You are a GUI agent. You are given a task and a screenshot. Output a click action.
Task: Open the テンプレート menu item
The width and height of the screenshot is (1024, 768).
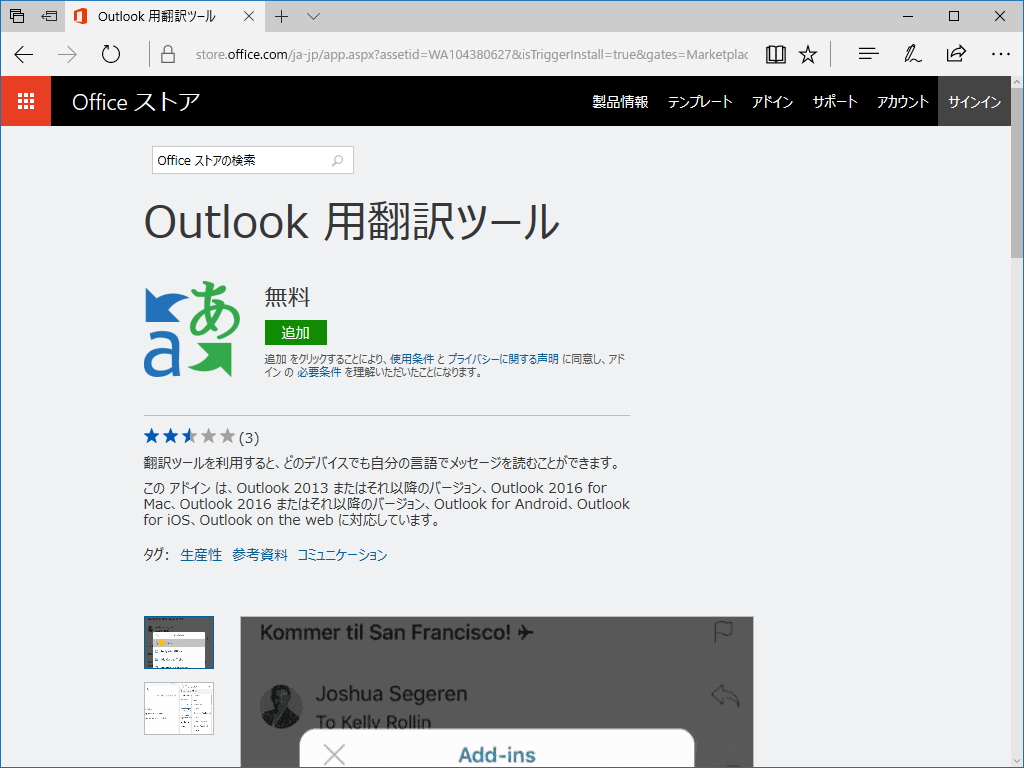[x=699, y=101]
